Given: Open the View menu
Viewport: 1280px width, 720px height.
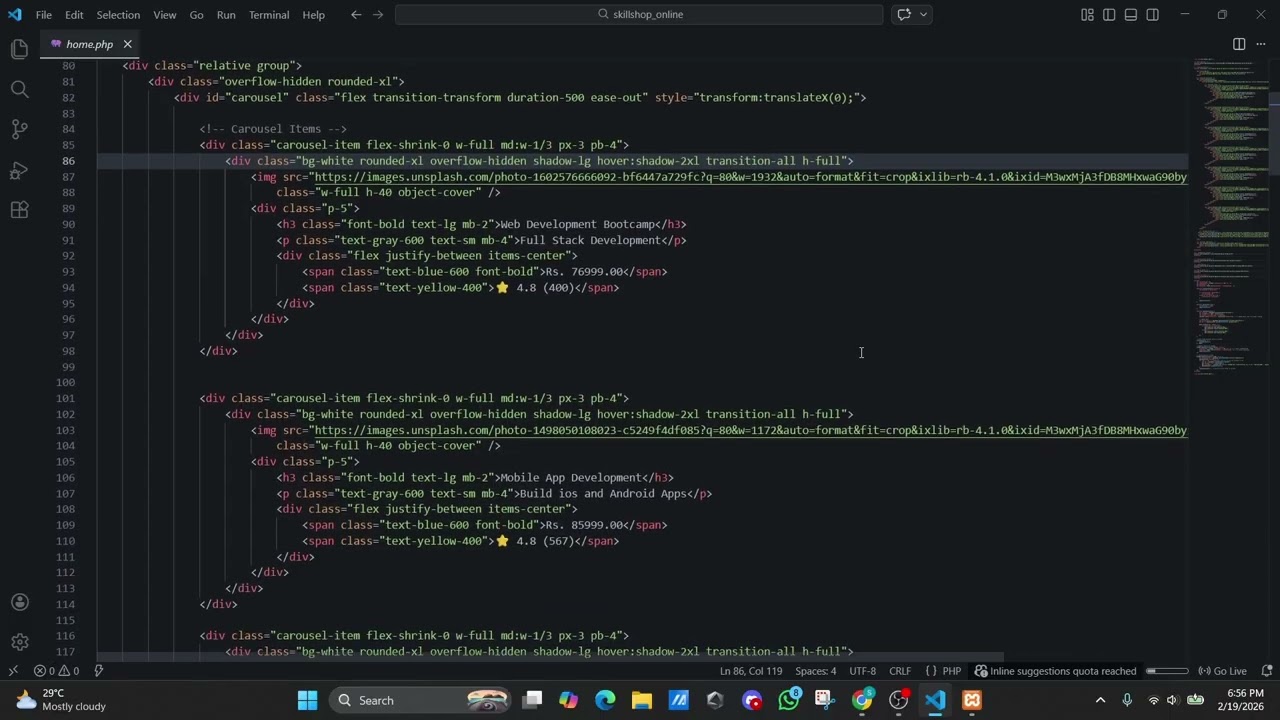Looking at the screenshot, I should [165, 15].
